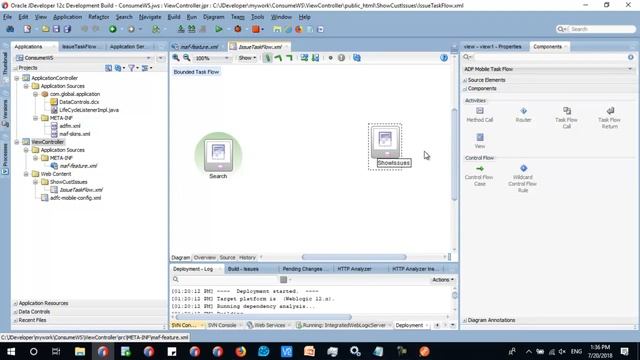
Task: Click the Make project build icon
Action: point(181,29)
